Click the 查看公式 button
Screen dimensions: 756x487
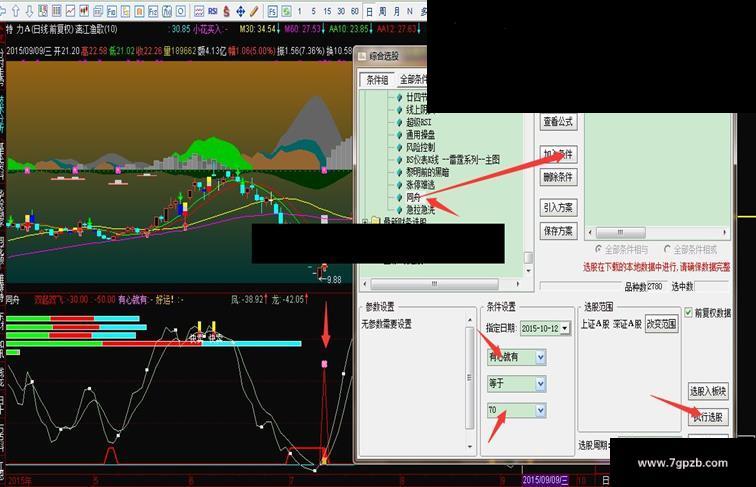point(558,122)
